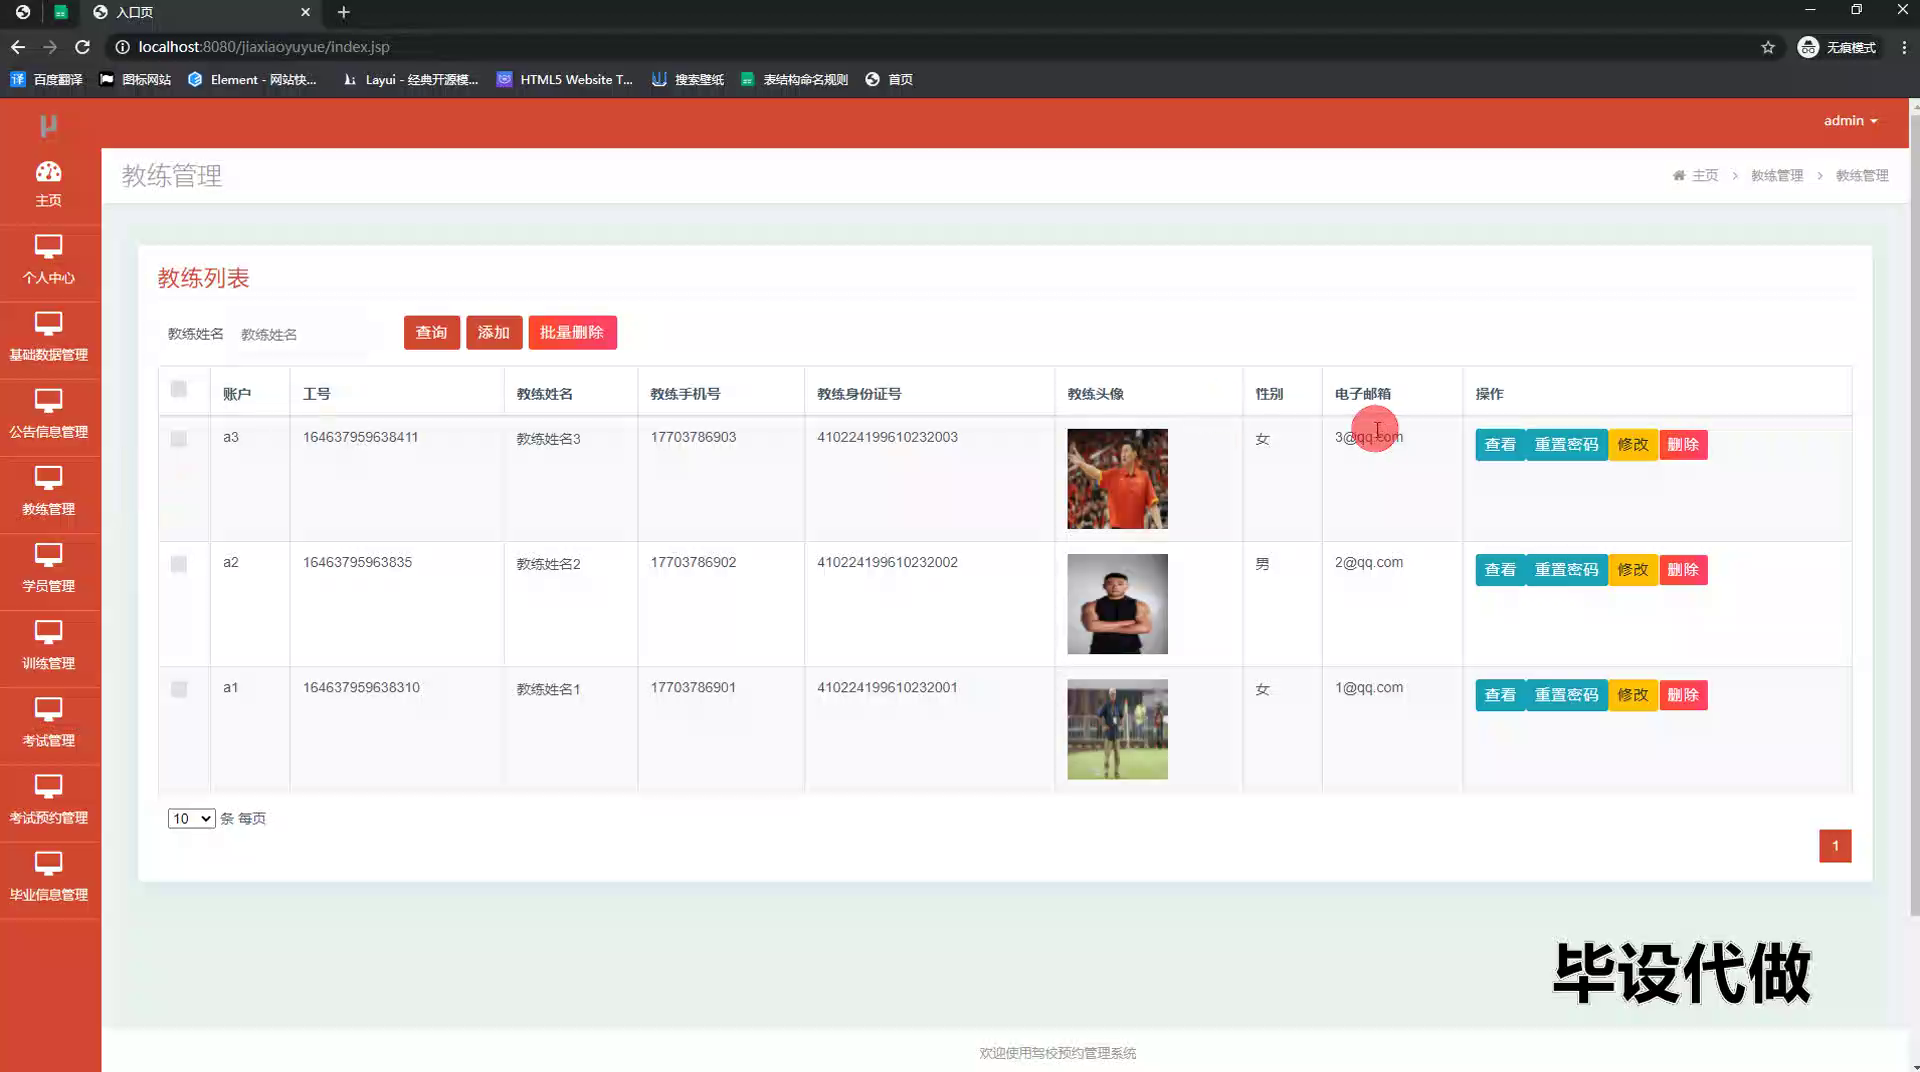This screenshot has height=1072, width=1920.
Task: Expand the admin user dropdown
Action: [x=1850, y=120]
